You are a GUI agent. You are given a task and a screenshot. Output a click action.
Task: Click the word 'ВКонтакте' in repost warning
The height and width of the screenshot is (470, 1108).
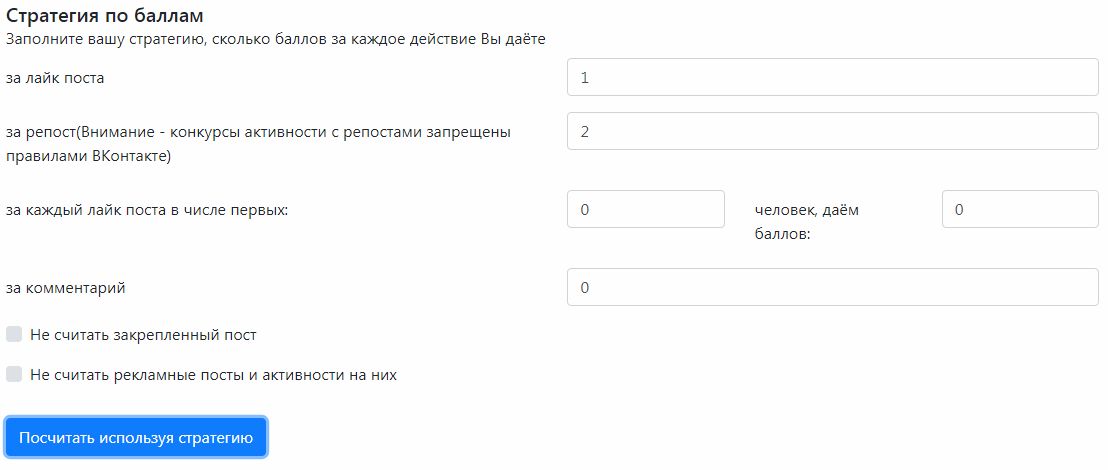[x=135, y=156]
